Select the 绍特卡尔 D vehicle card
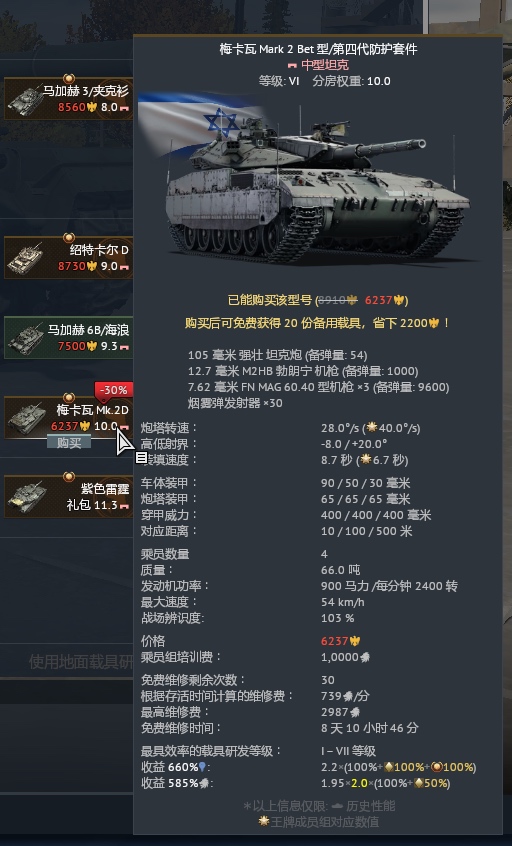Image resolution: width=512 pixels, height=846 pixels. tap(69, 257)
